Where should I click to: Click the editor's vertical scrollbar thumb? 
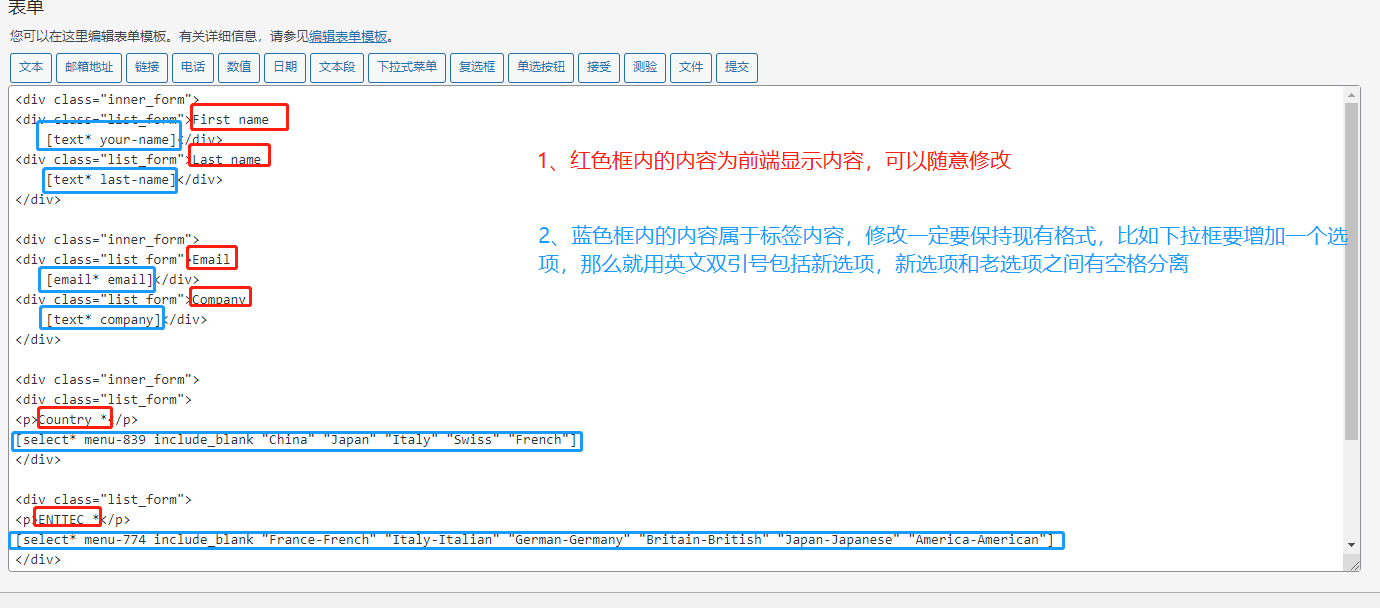(1352, 270)
